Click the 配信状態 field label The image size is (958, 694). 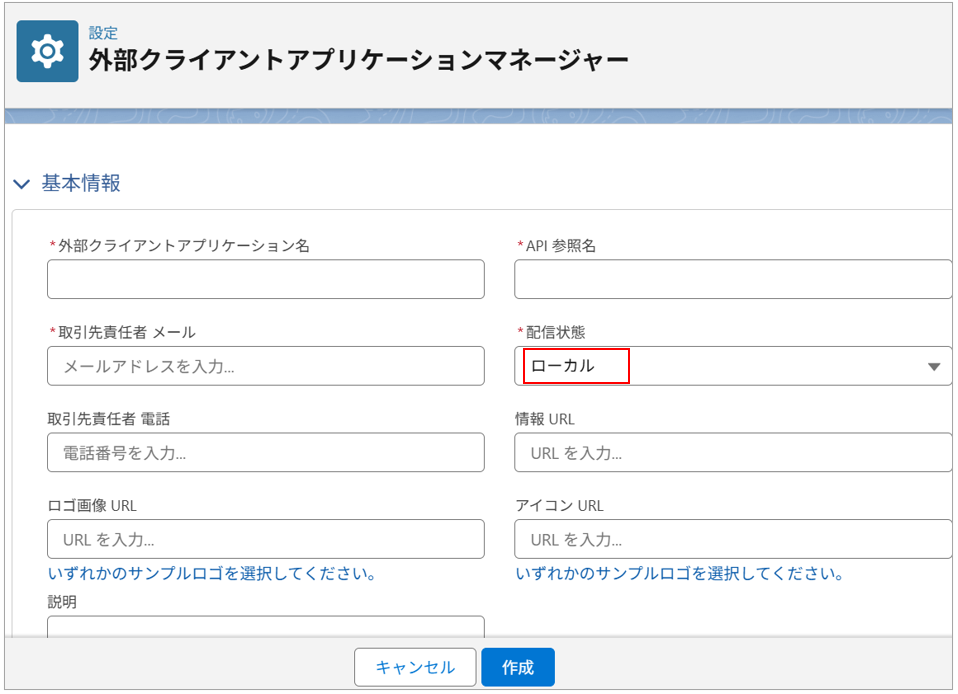(x=562, y=332)
